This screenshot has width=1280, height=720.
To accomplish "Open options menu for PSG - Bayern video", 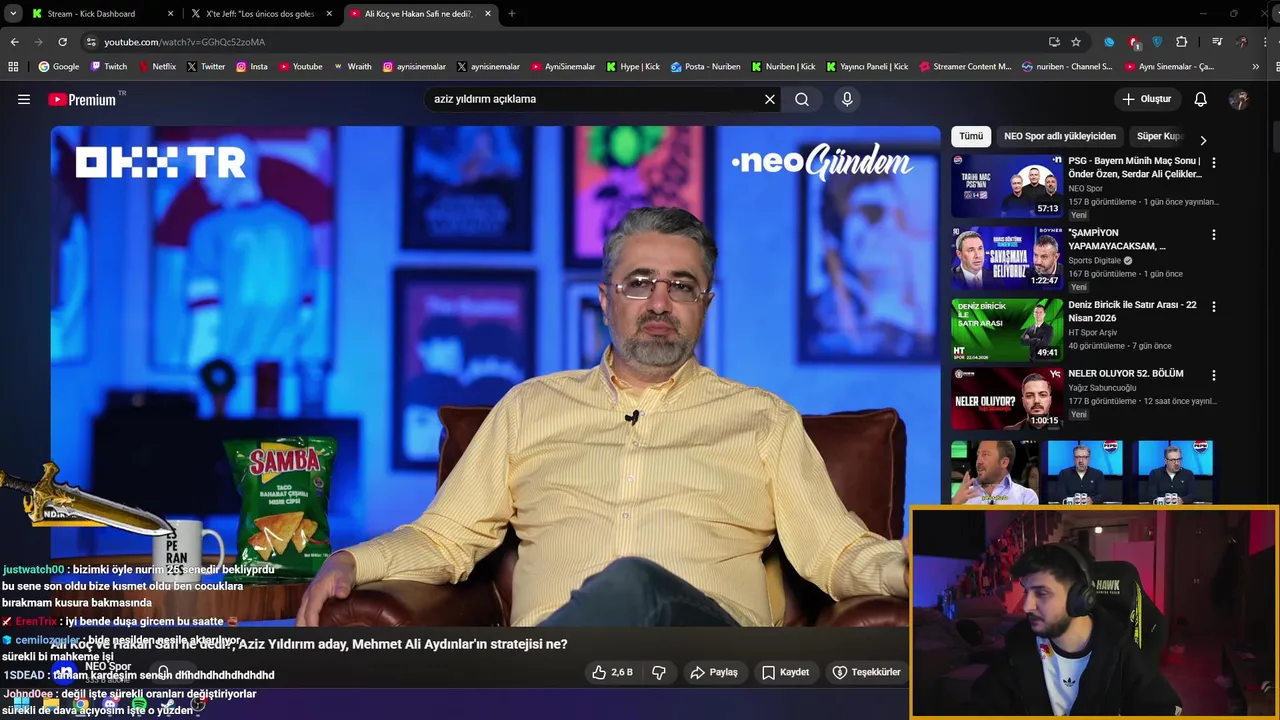I will tap(1214, 162).
